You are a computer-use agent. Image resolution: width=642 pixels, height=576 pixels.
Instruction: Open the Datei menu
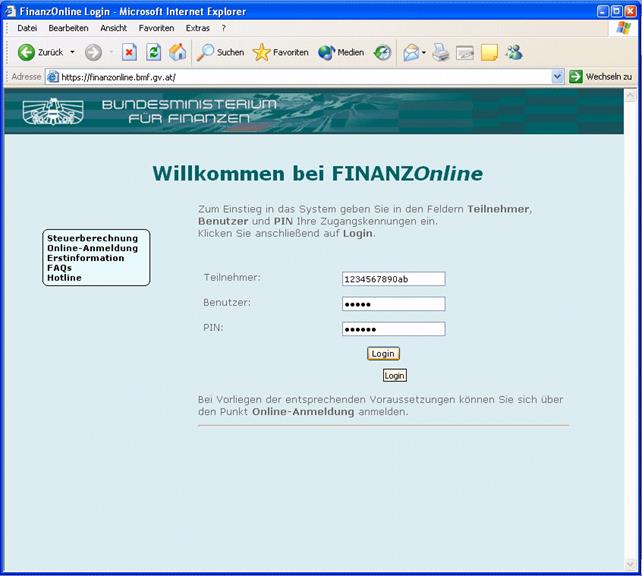(x=27, y=28)
